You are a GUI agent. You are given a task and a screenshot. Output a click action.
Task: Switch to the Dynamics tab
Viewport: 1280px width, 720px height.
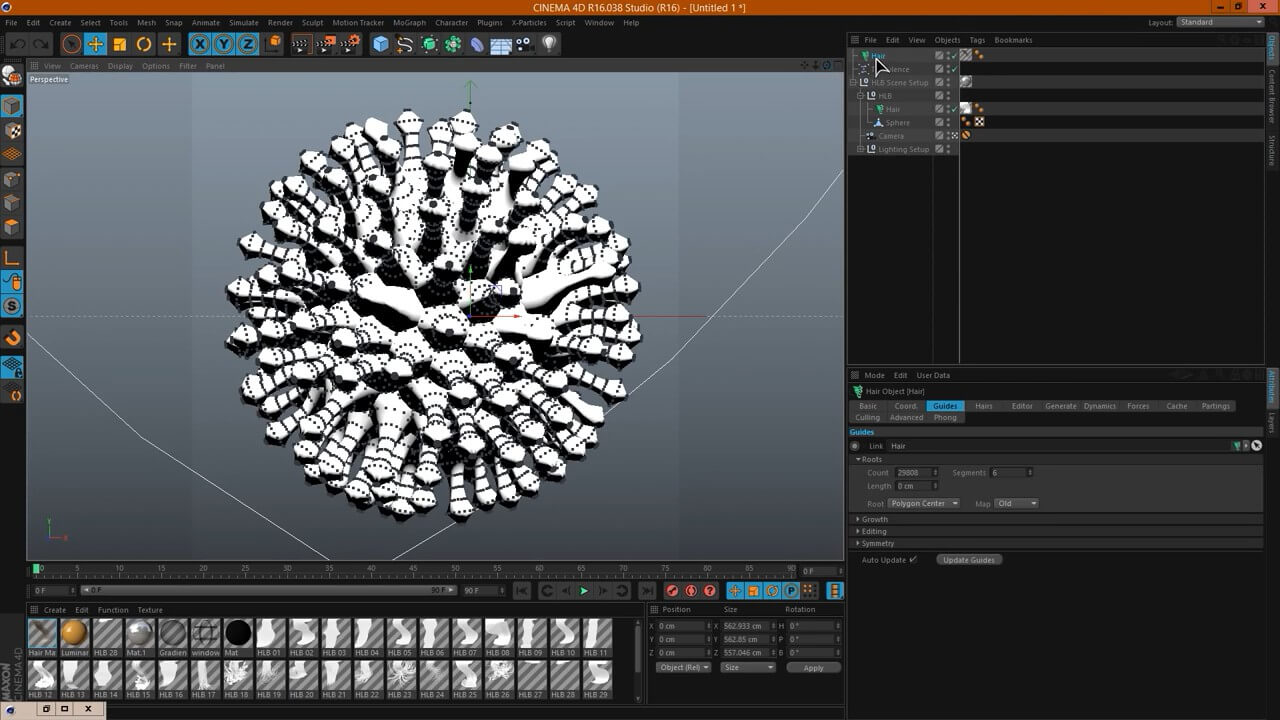[x=1099, y=406]
